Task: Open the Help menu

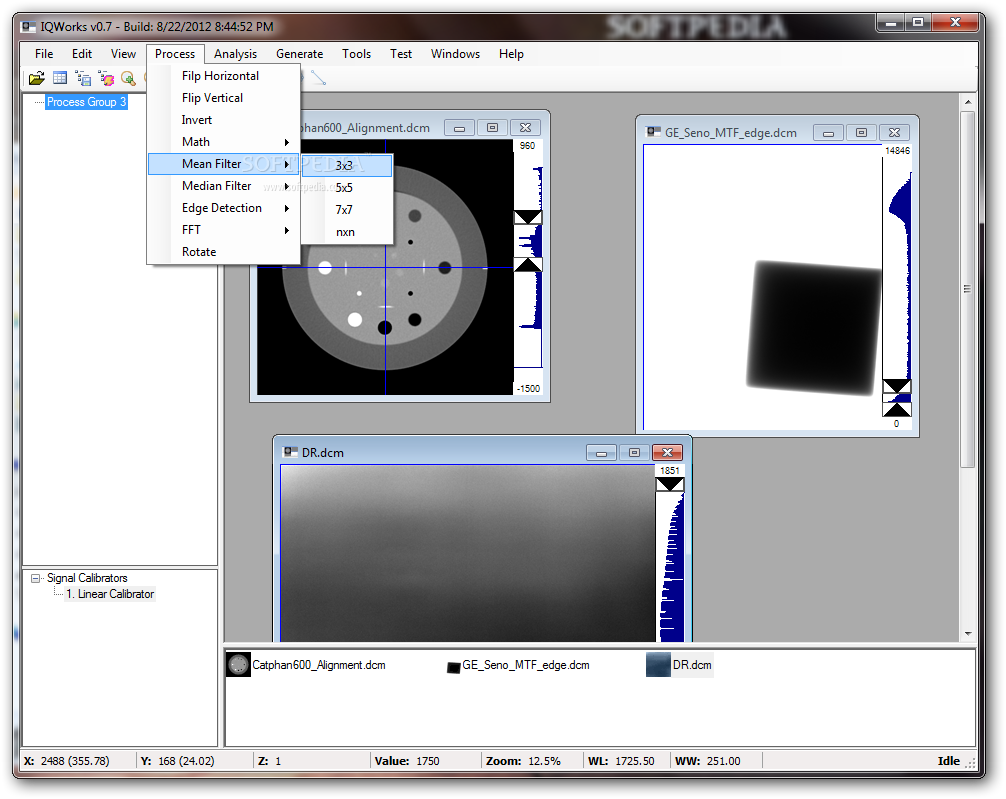Action: [511, 54]
